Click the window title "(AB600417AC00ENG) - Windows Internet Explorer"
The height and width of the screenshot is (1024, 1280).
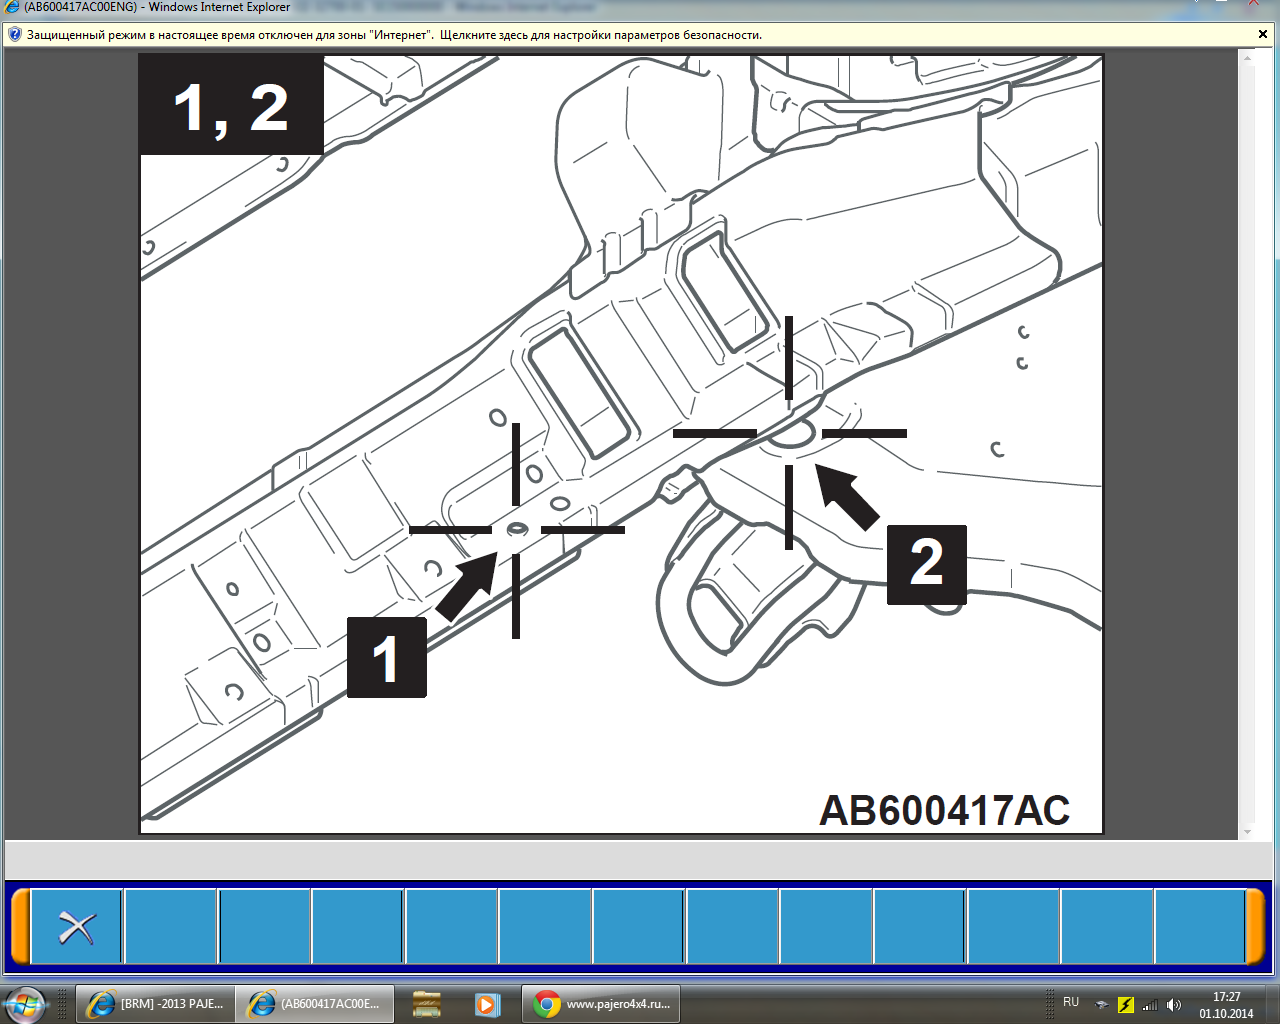coord(157,7)
